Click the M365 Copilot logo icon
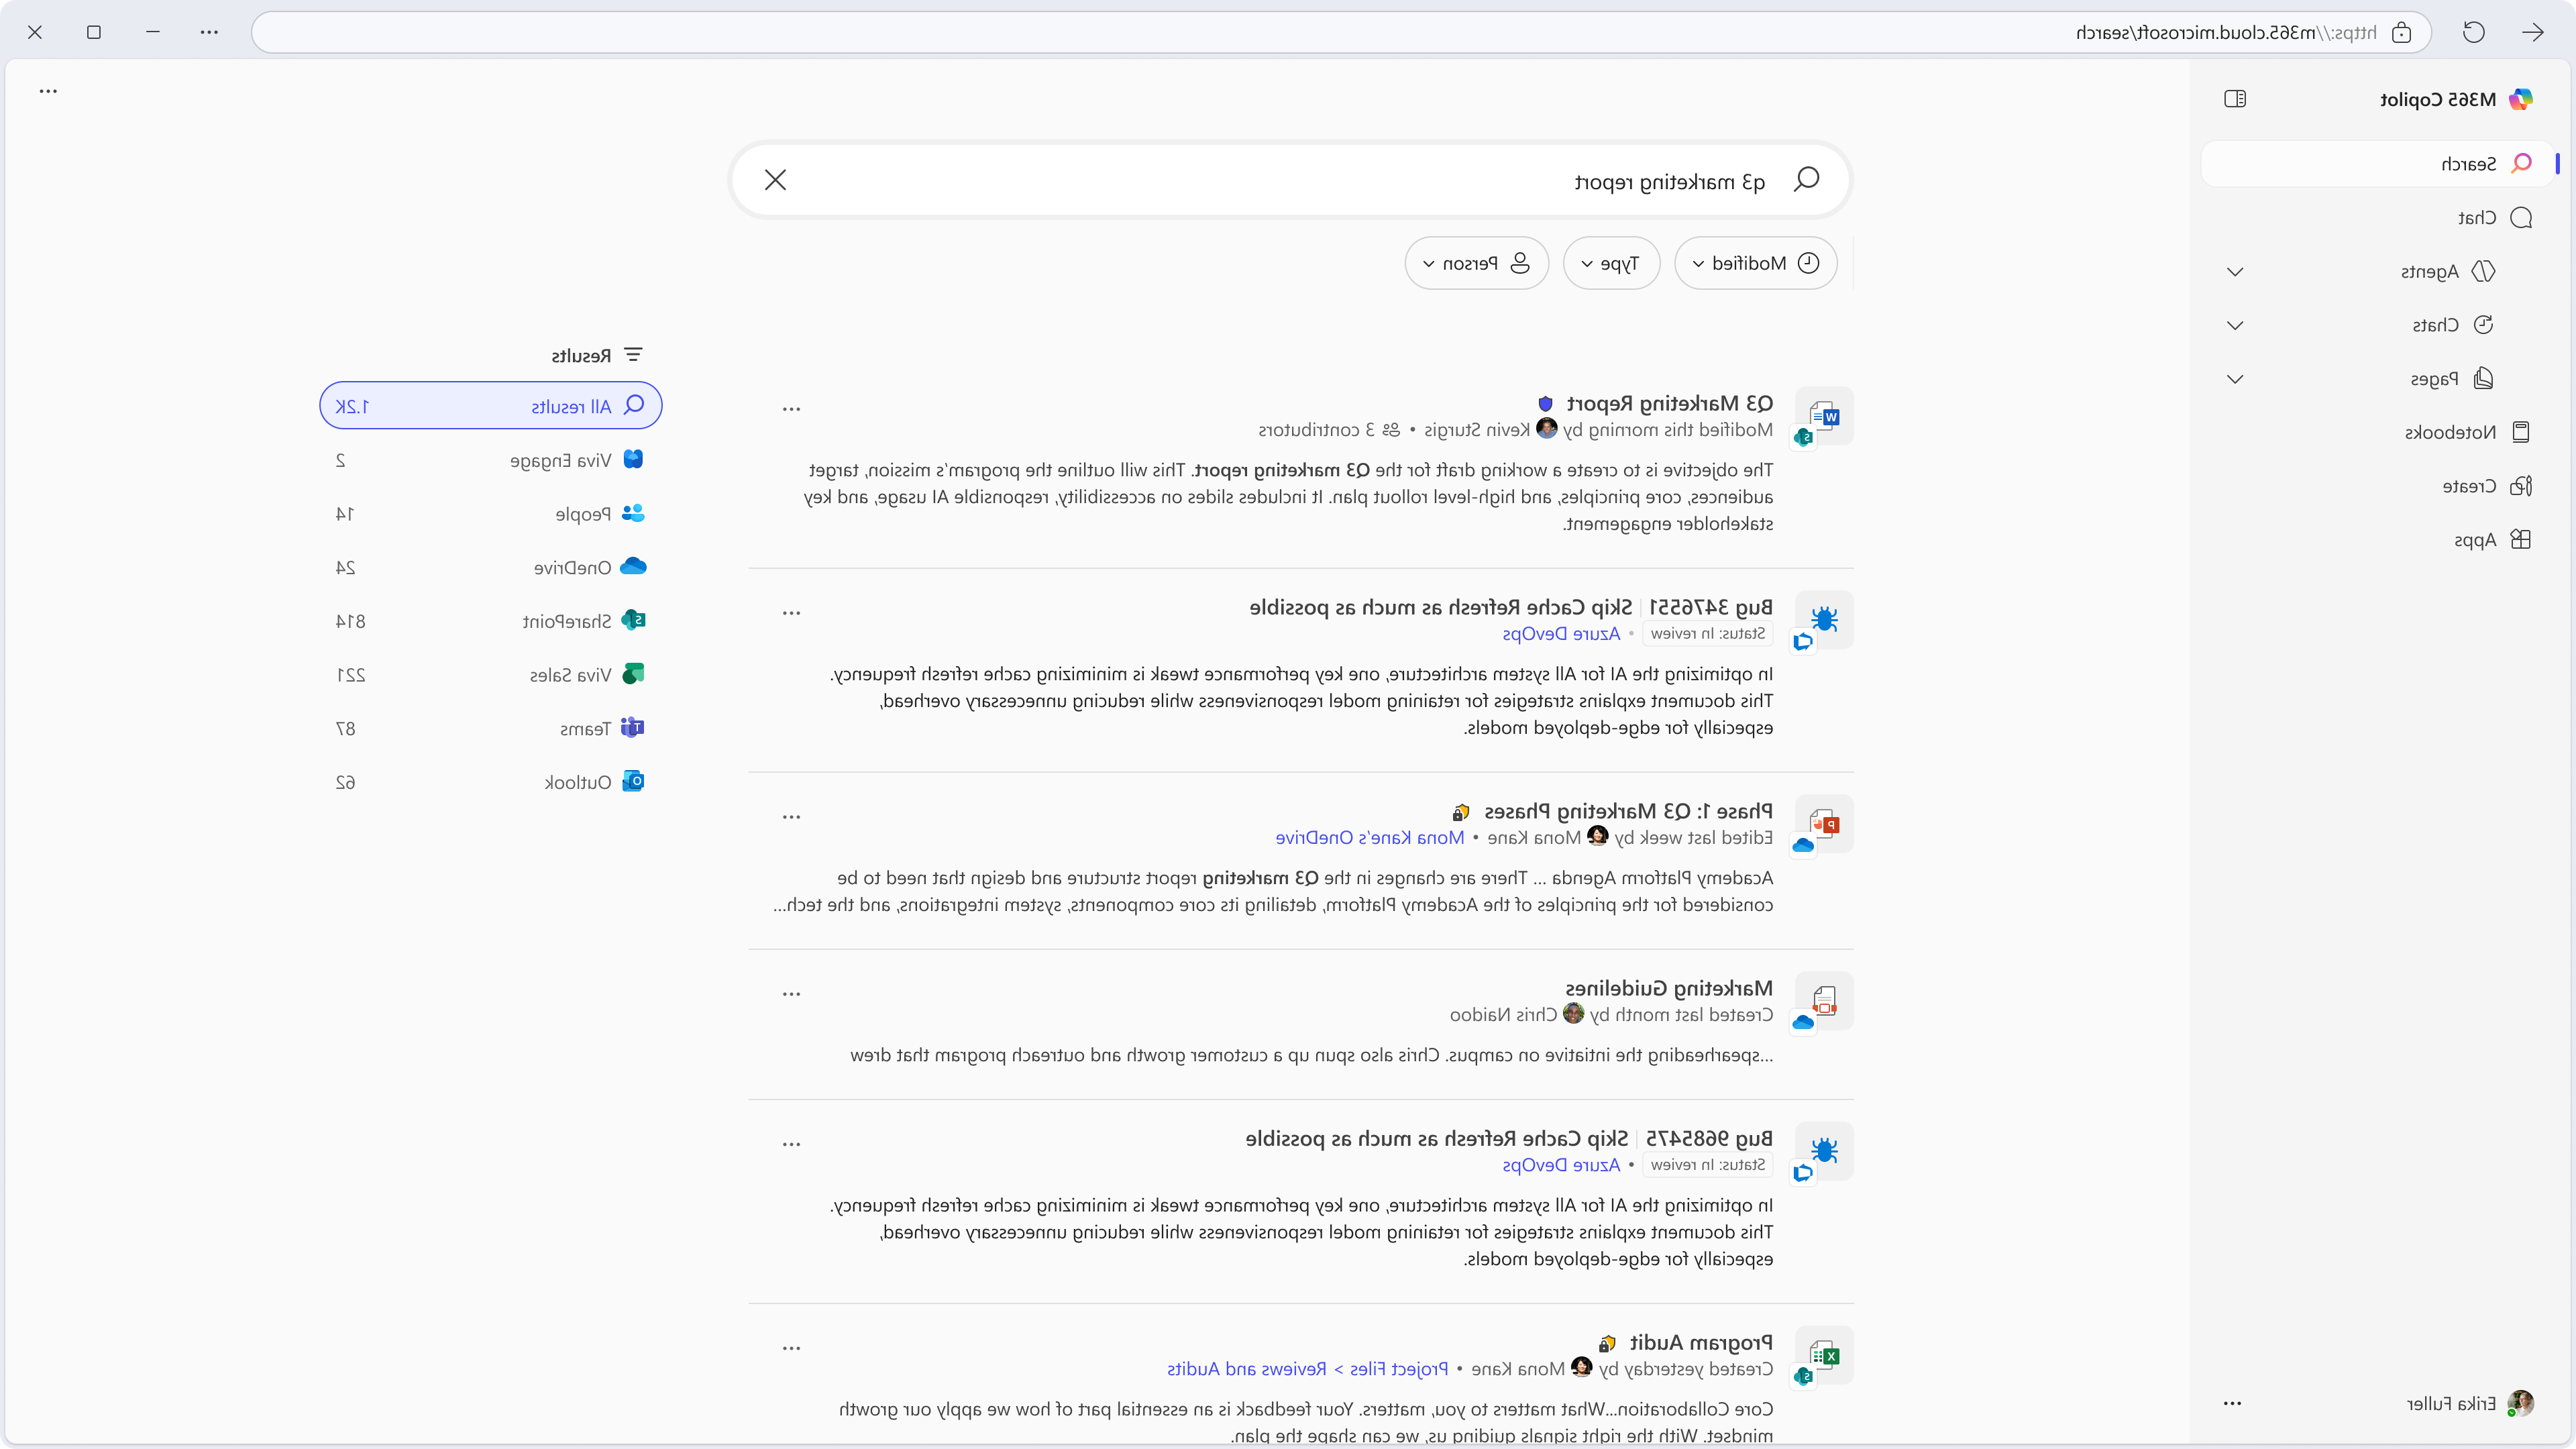The image size is (2576, 1449). (x=2521, y=99)
